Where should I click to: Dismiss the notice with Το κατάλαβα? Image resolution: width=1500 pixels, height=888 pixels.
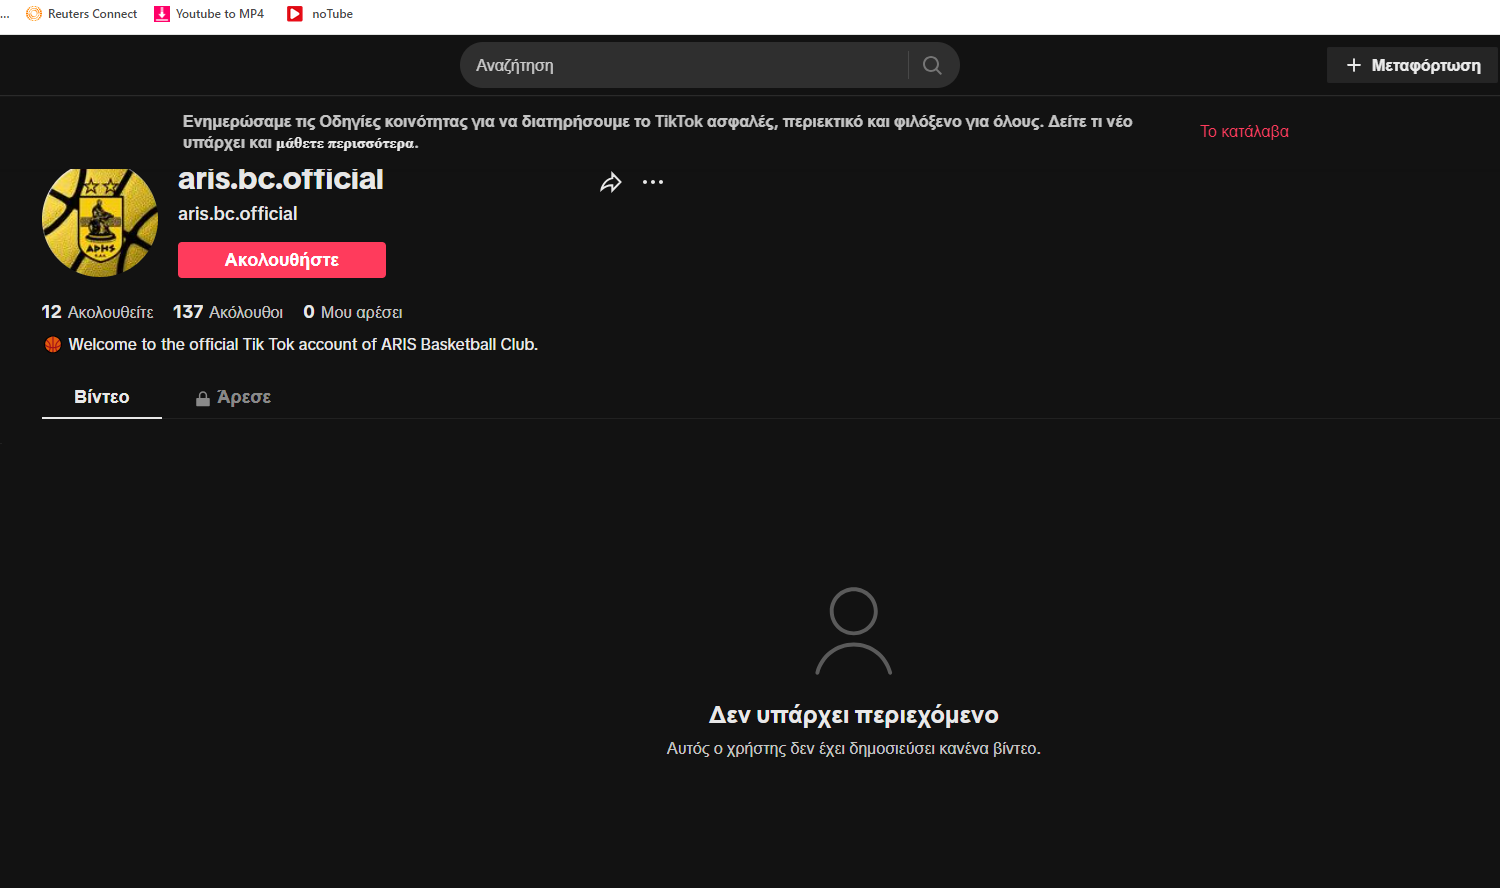point(1244,131)
